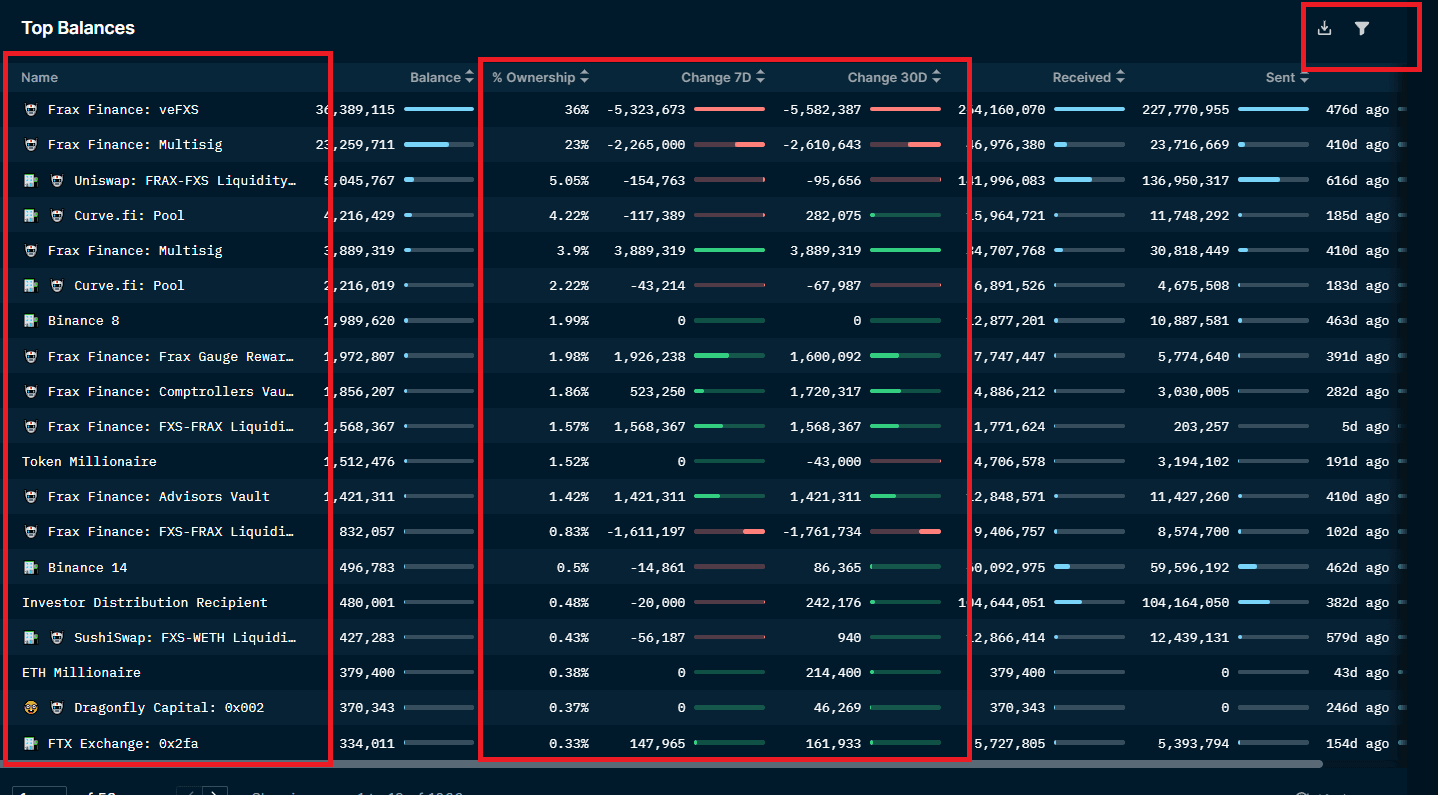Click the contract icon next to Uniswap FRAX-FXS Liquidity
1439x795 pixels.
click(x=30, y=180)
